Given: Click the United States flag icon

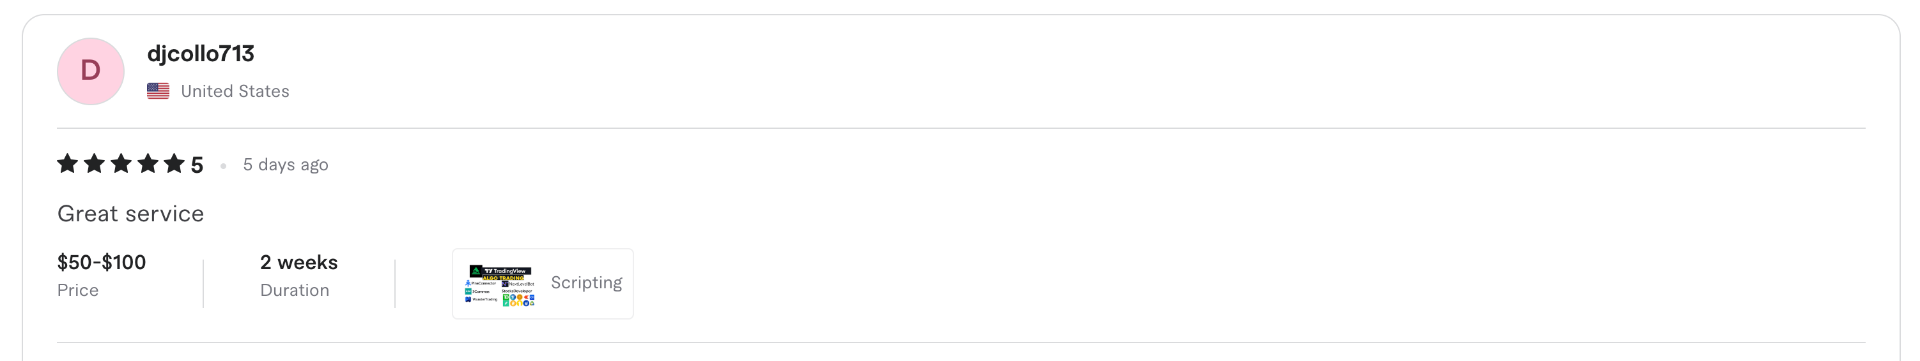Looking at the screenshot, I should point(158,91).
